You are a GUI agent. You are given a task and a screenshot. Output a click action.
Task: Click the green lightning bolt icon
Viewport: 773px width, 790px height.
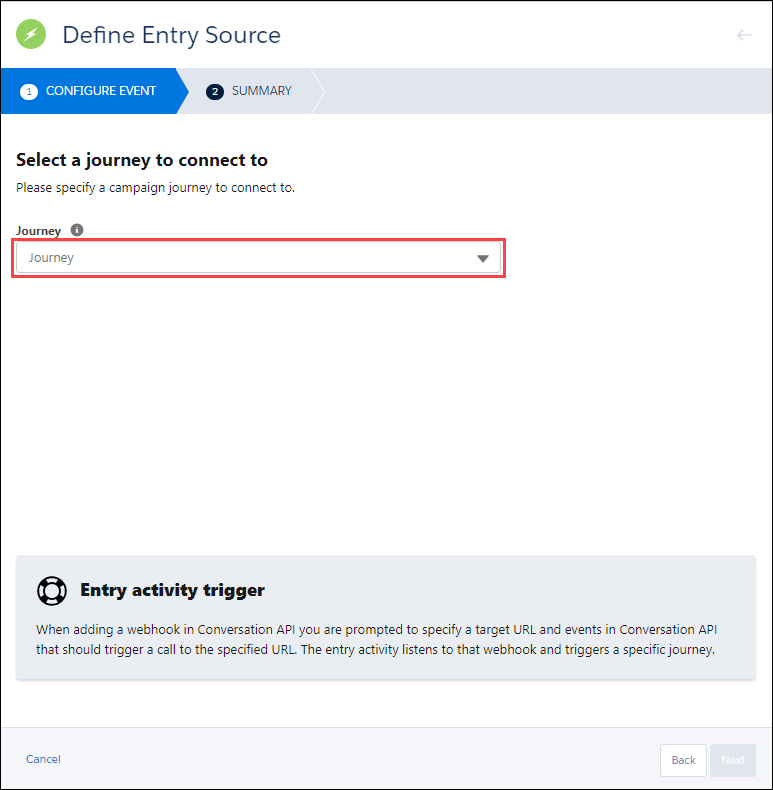32,35
